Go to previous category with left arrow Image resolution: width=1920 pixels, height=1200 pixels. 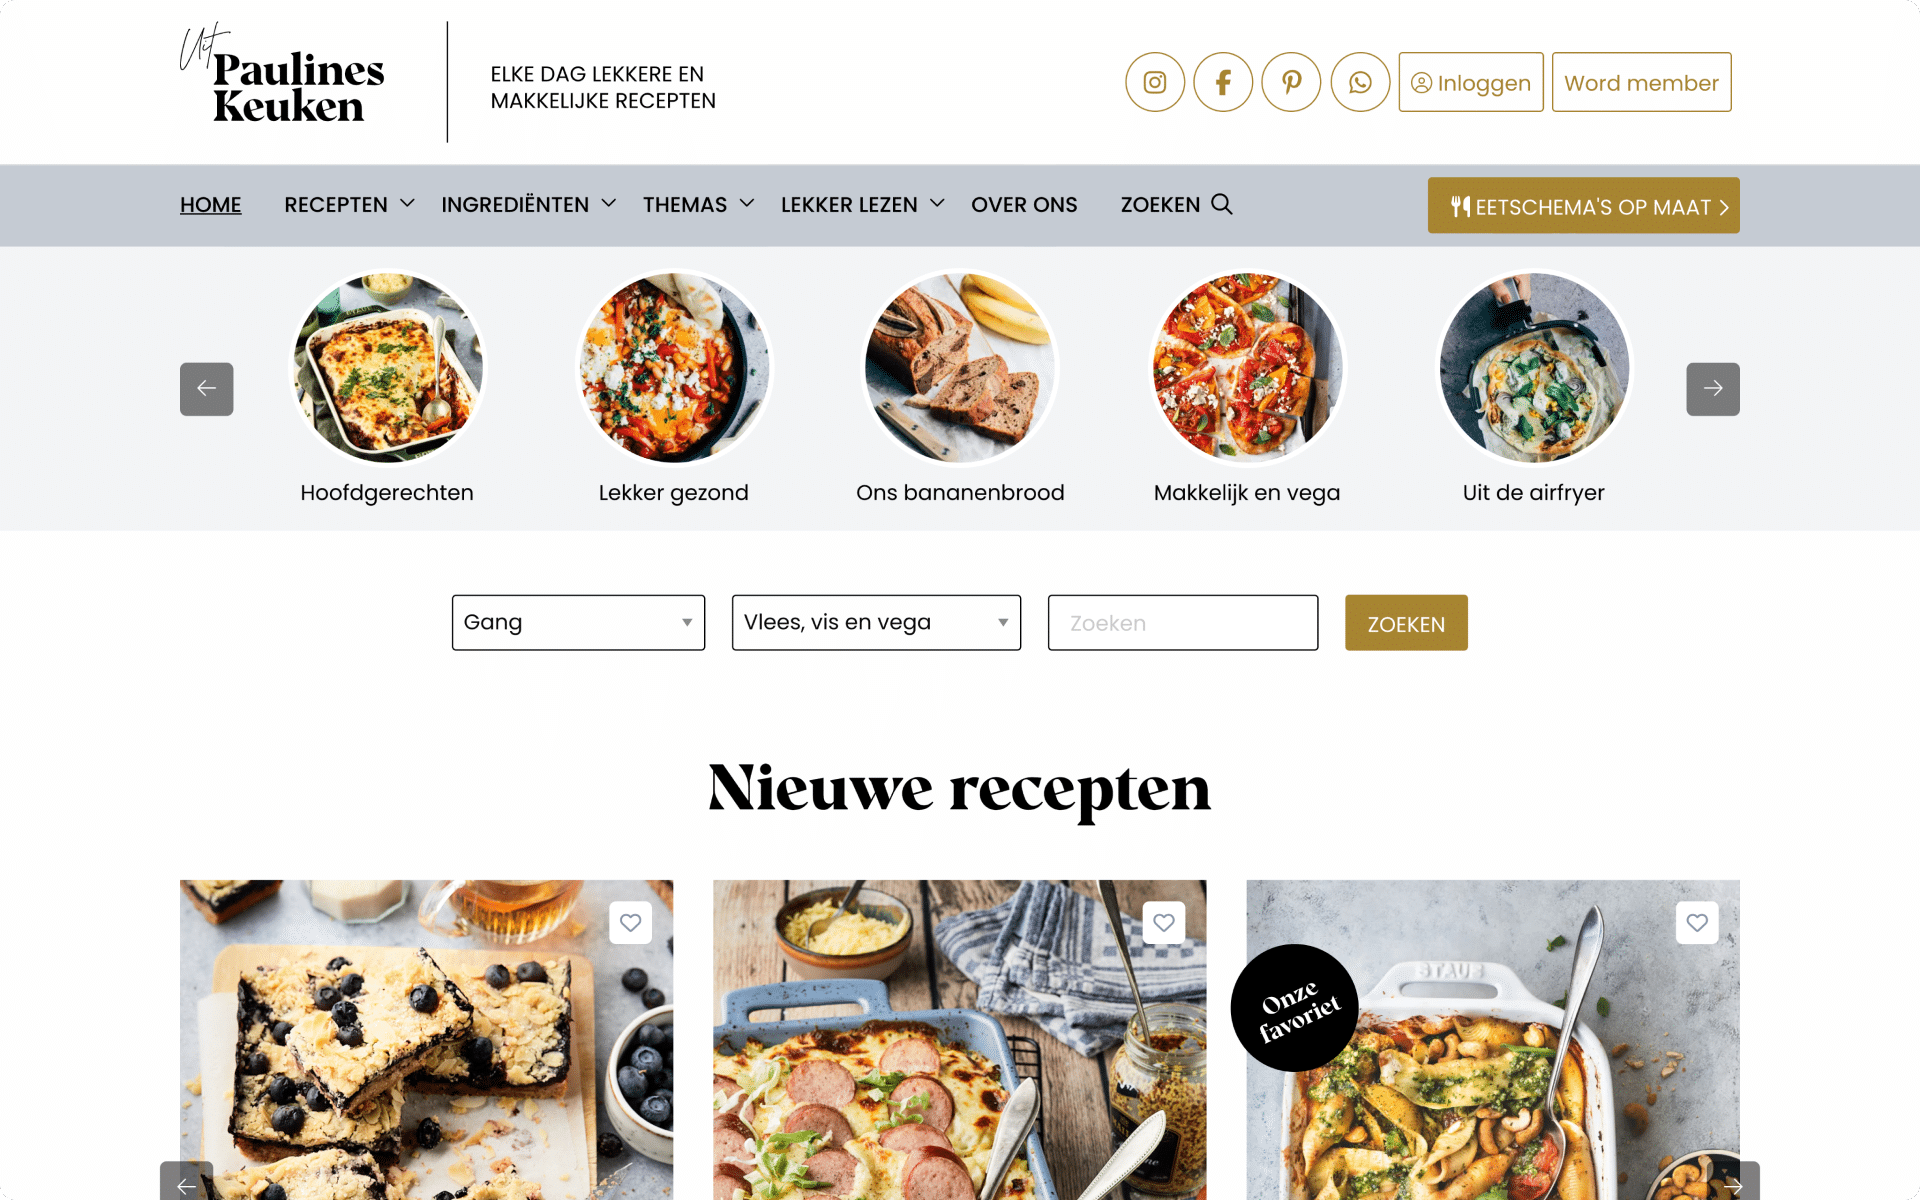[207, 389]
